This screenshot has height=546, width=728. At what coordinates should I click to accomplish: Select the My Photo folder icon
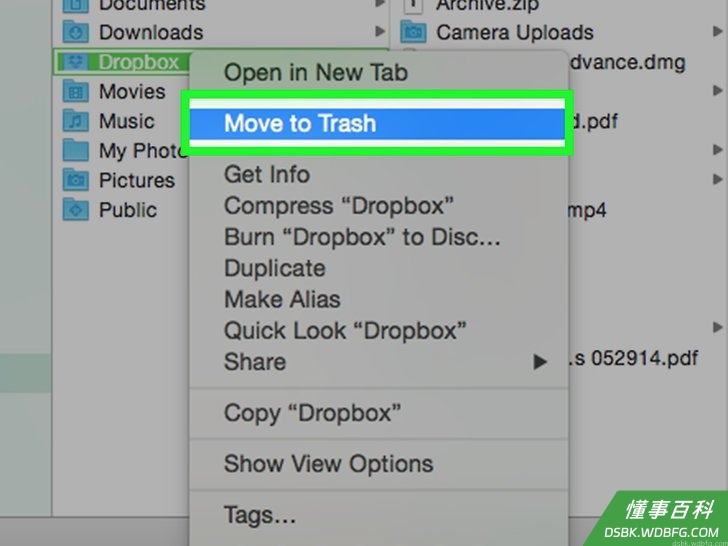tap(75, 150)
